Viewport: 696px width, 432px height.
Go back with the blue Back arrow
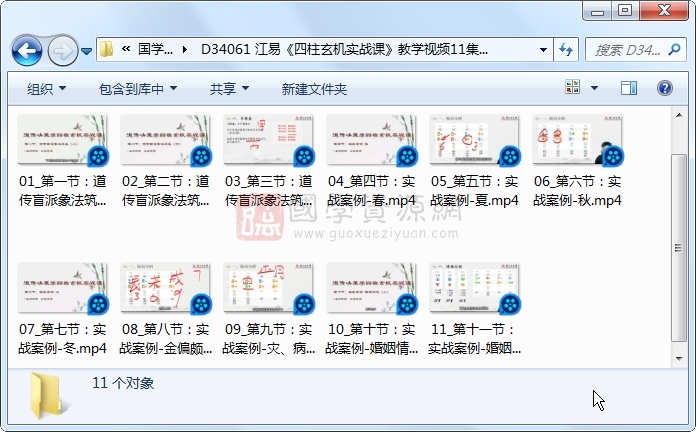coord(27,51)
